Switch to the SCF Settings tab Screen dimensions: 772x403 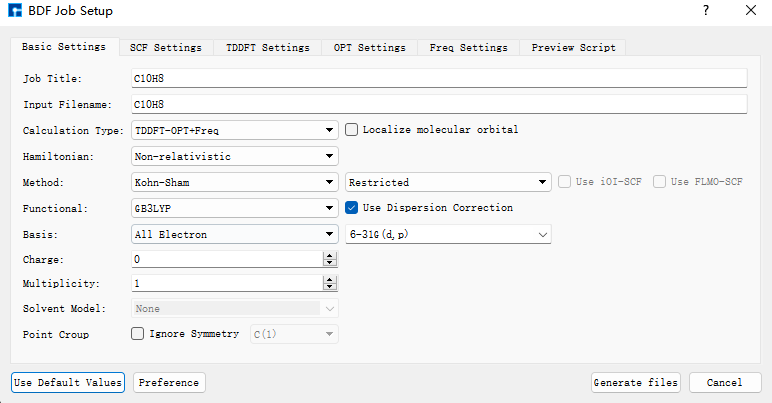166,47
